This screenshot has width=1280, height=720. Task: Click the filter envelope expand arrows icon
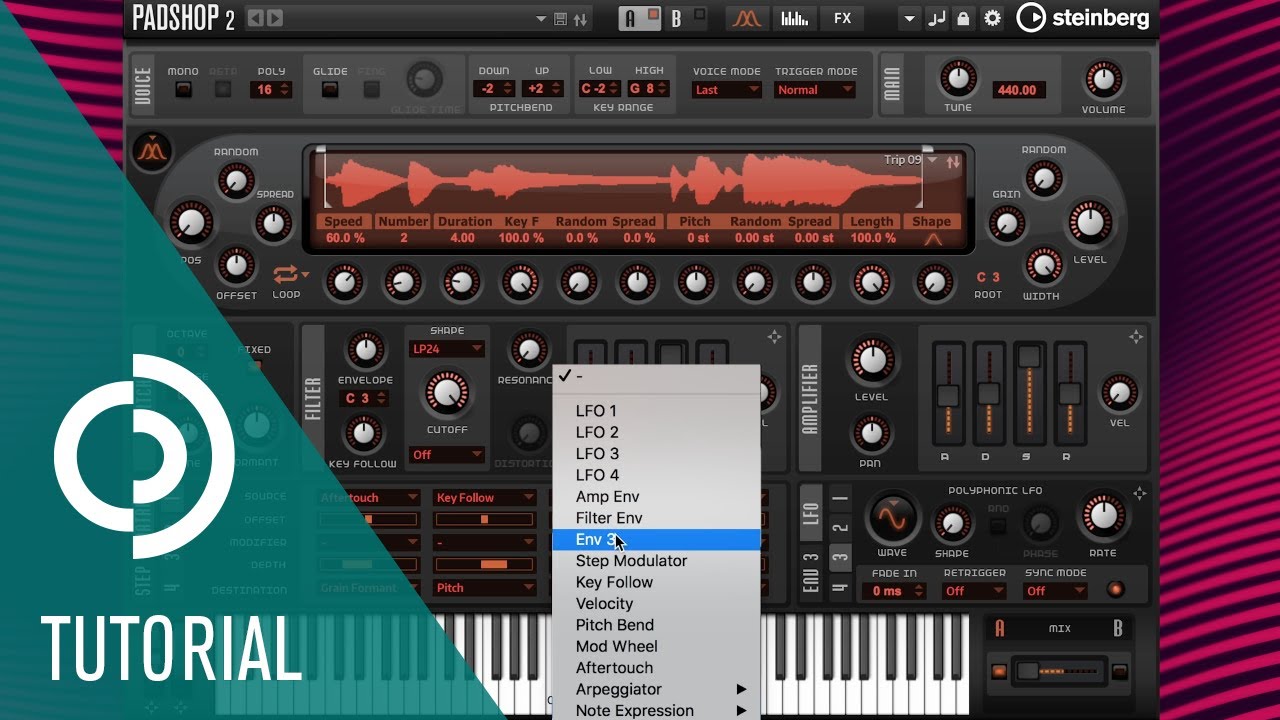click(x=774, y=337)
